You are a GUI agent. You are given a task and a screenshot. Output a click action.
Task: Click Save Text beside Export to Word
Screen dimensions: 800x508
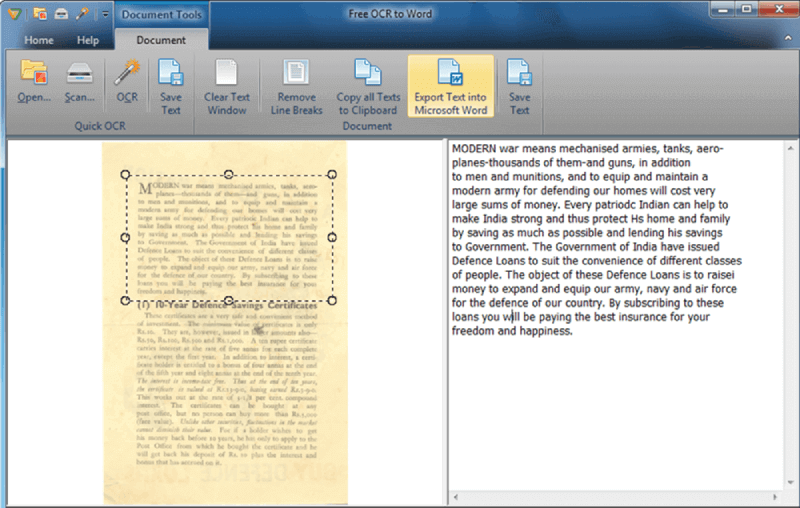[x=519, y=85]
